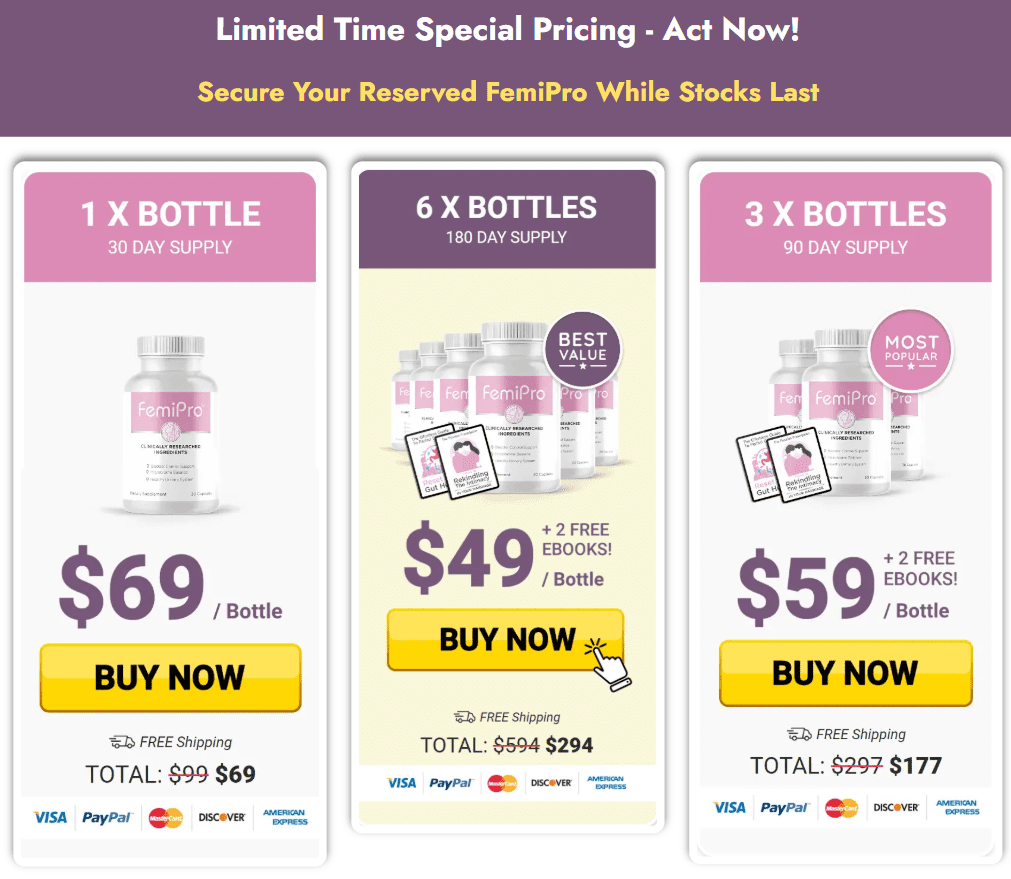1011x879 pixels.
Task: Click BUY NOW for the 1 bottle package
Action: [x=170, y=677]
